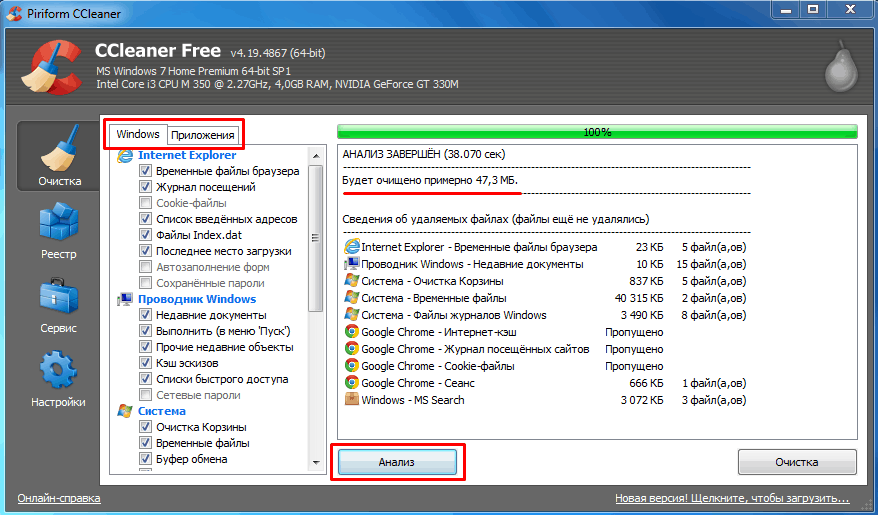The image size is (878, 515).
Task: Click the CCleaner logo in header
Action: pyautogui.click(x=52, y=68)
